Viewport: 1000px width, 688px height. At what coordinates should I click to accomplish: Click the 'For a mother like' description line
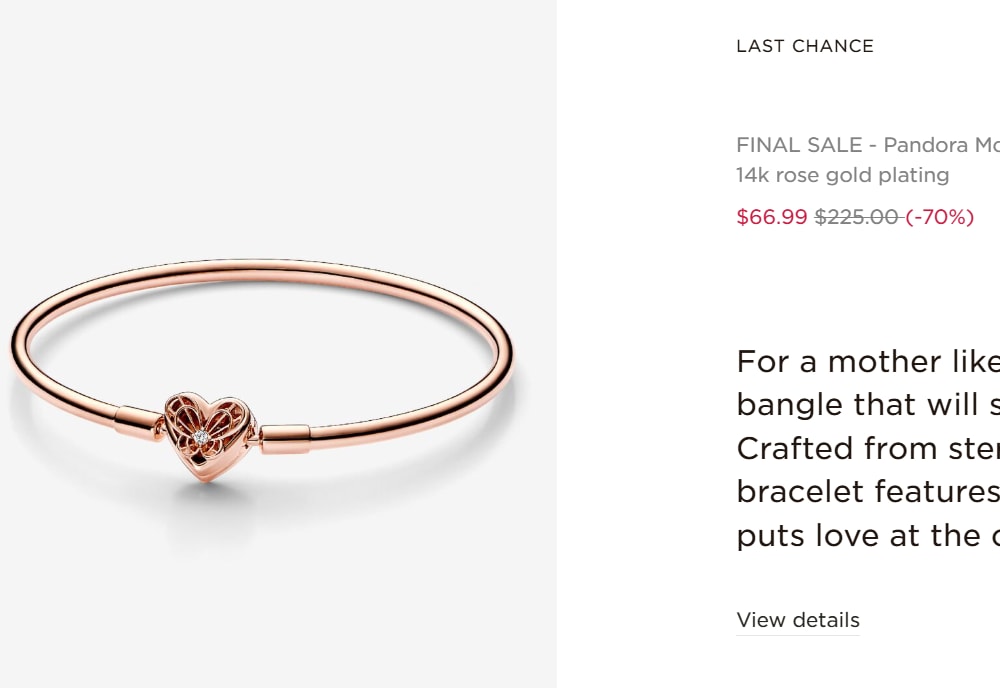pyautogui.click(x=868, y=362)
